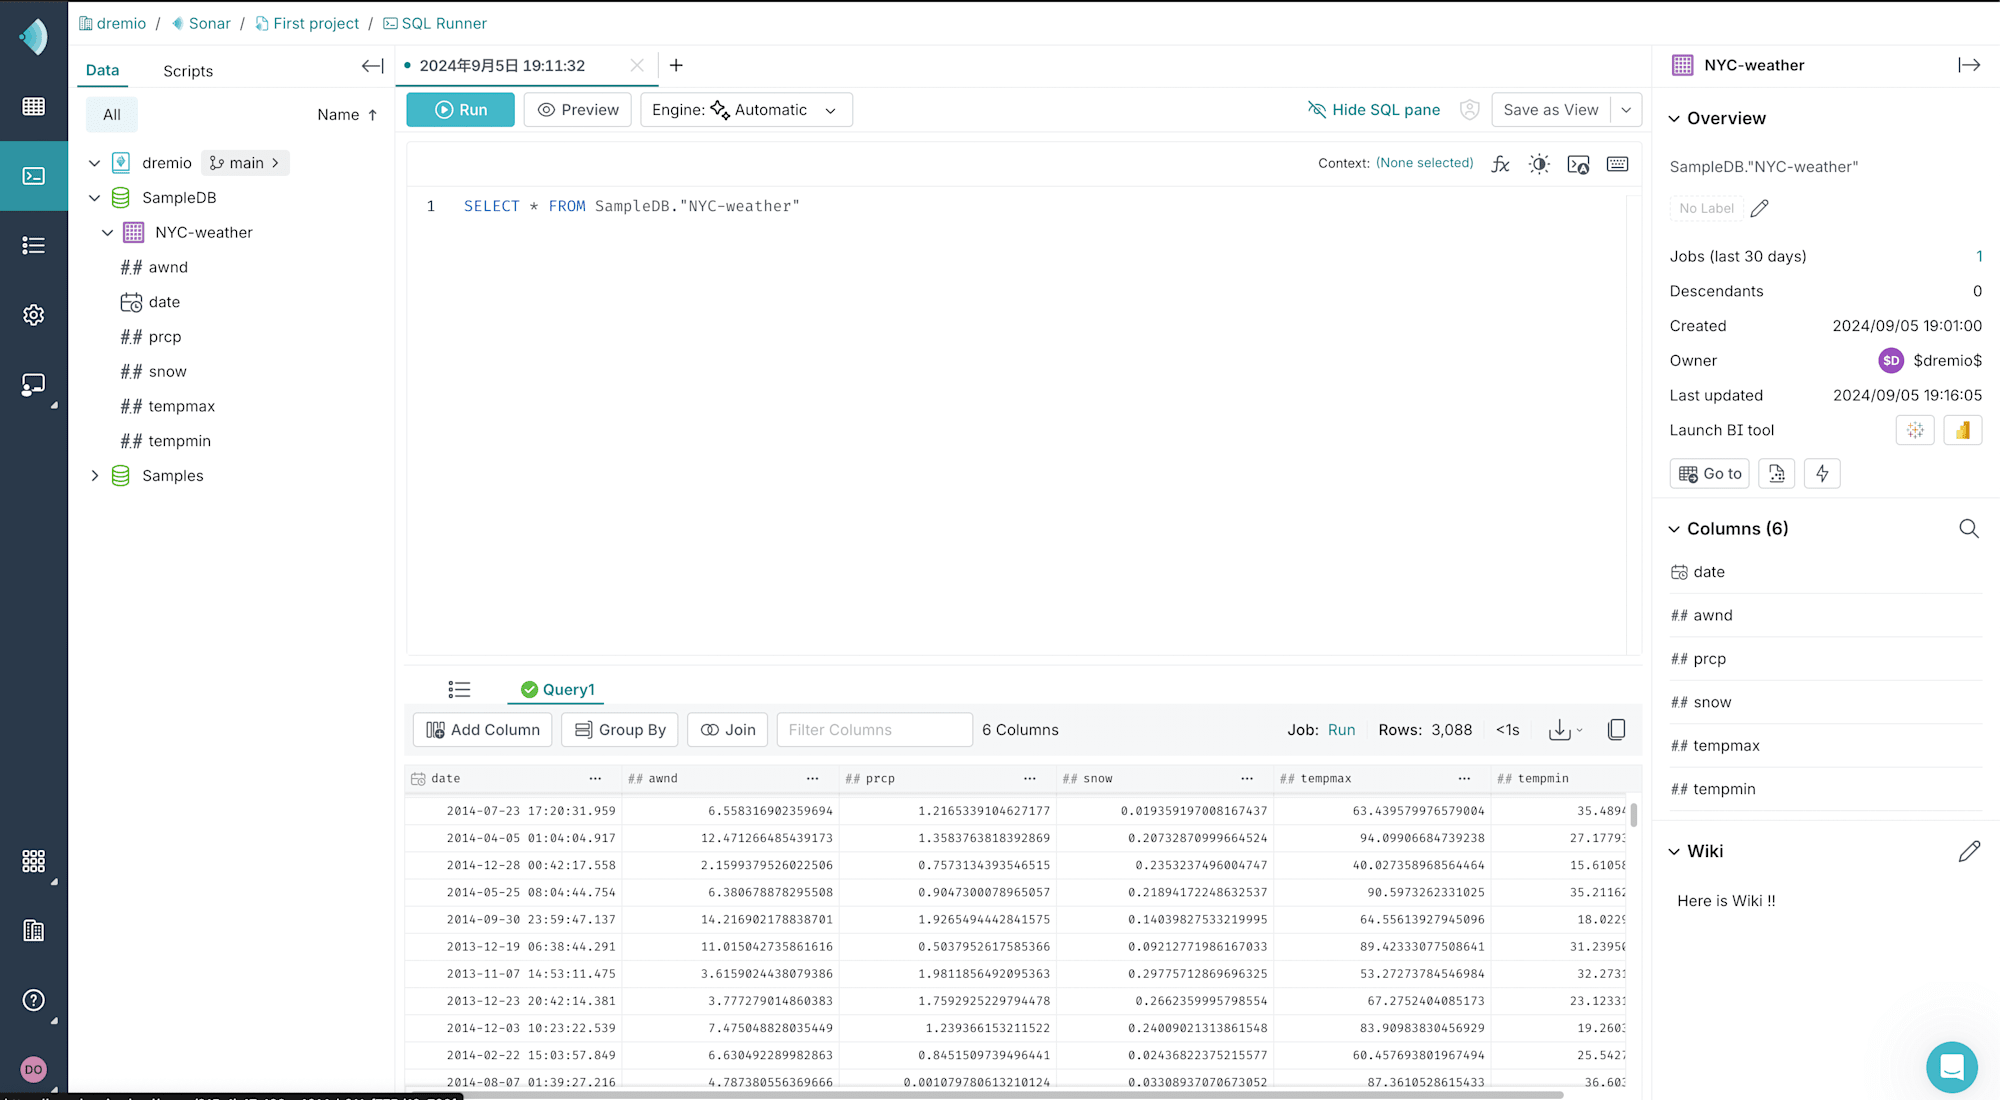2000x1100 pixels.
Task: Add a new query tab
Action: click(x=676, y=65)
